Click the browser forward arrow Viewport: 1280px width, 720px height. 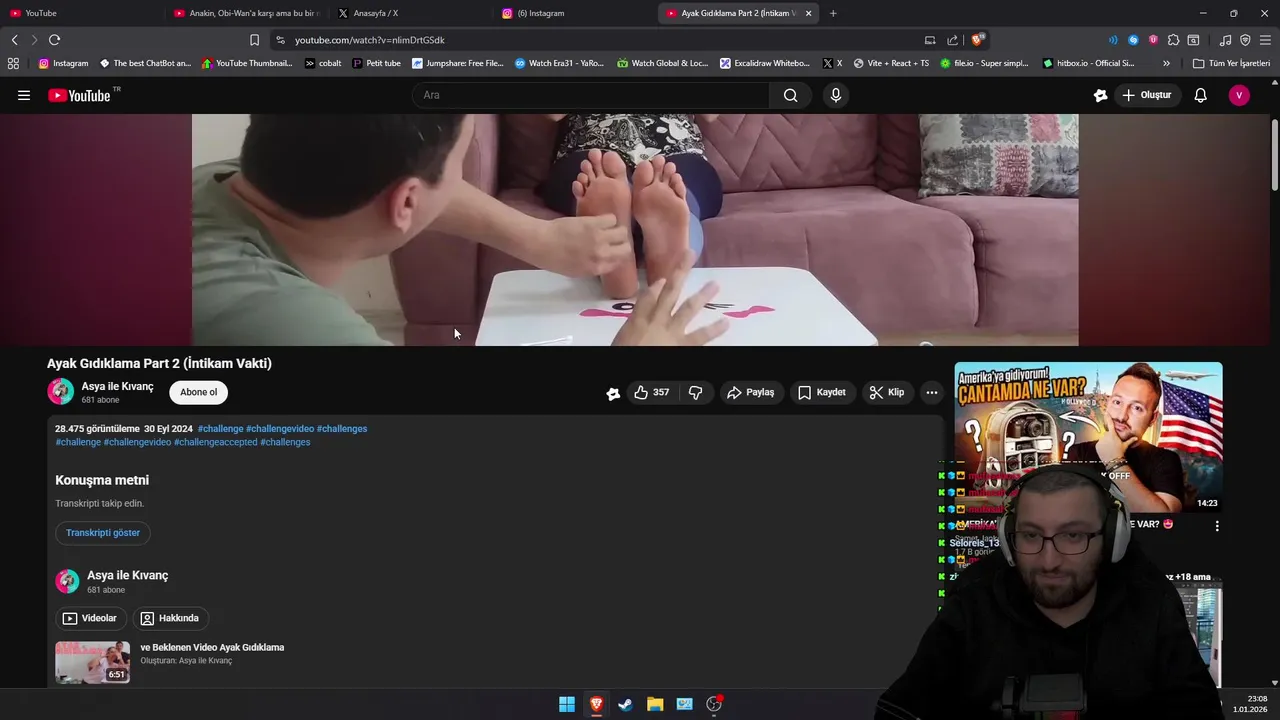tap(34, 40)
